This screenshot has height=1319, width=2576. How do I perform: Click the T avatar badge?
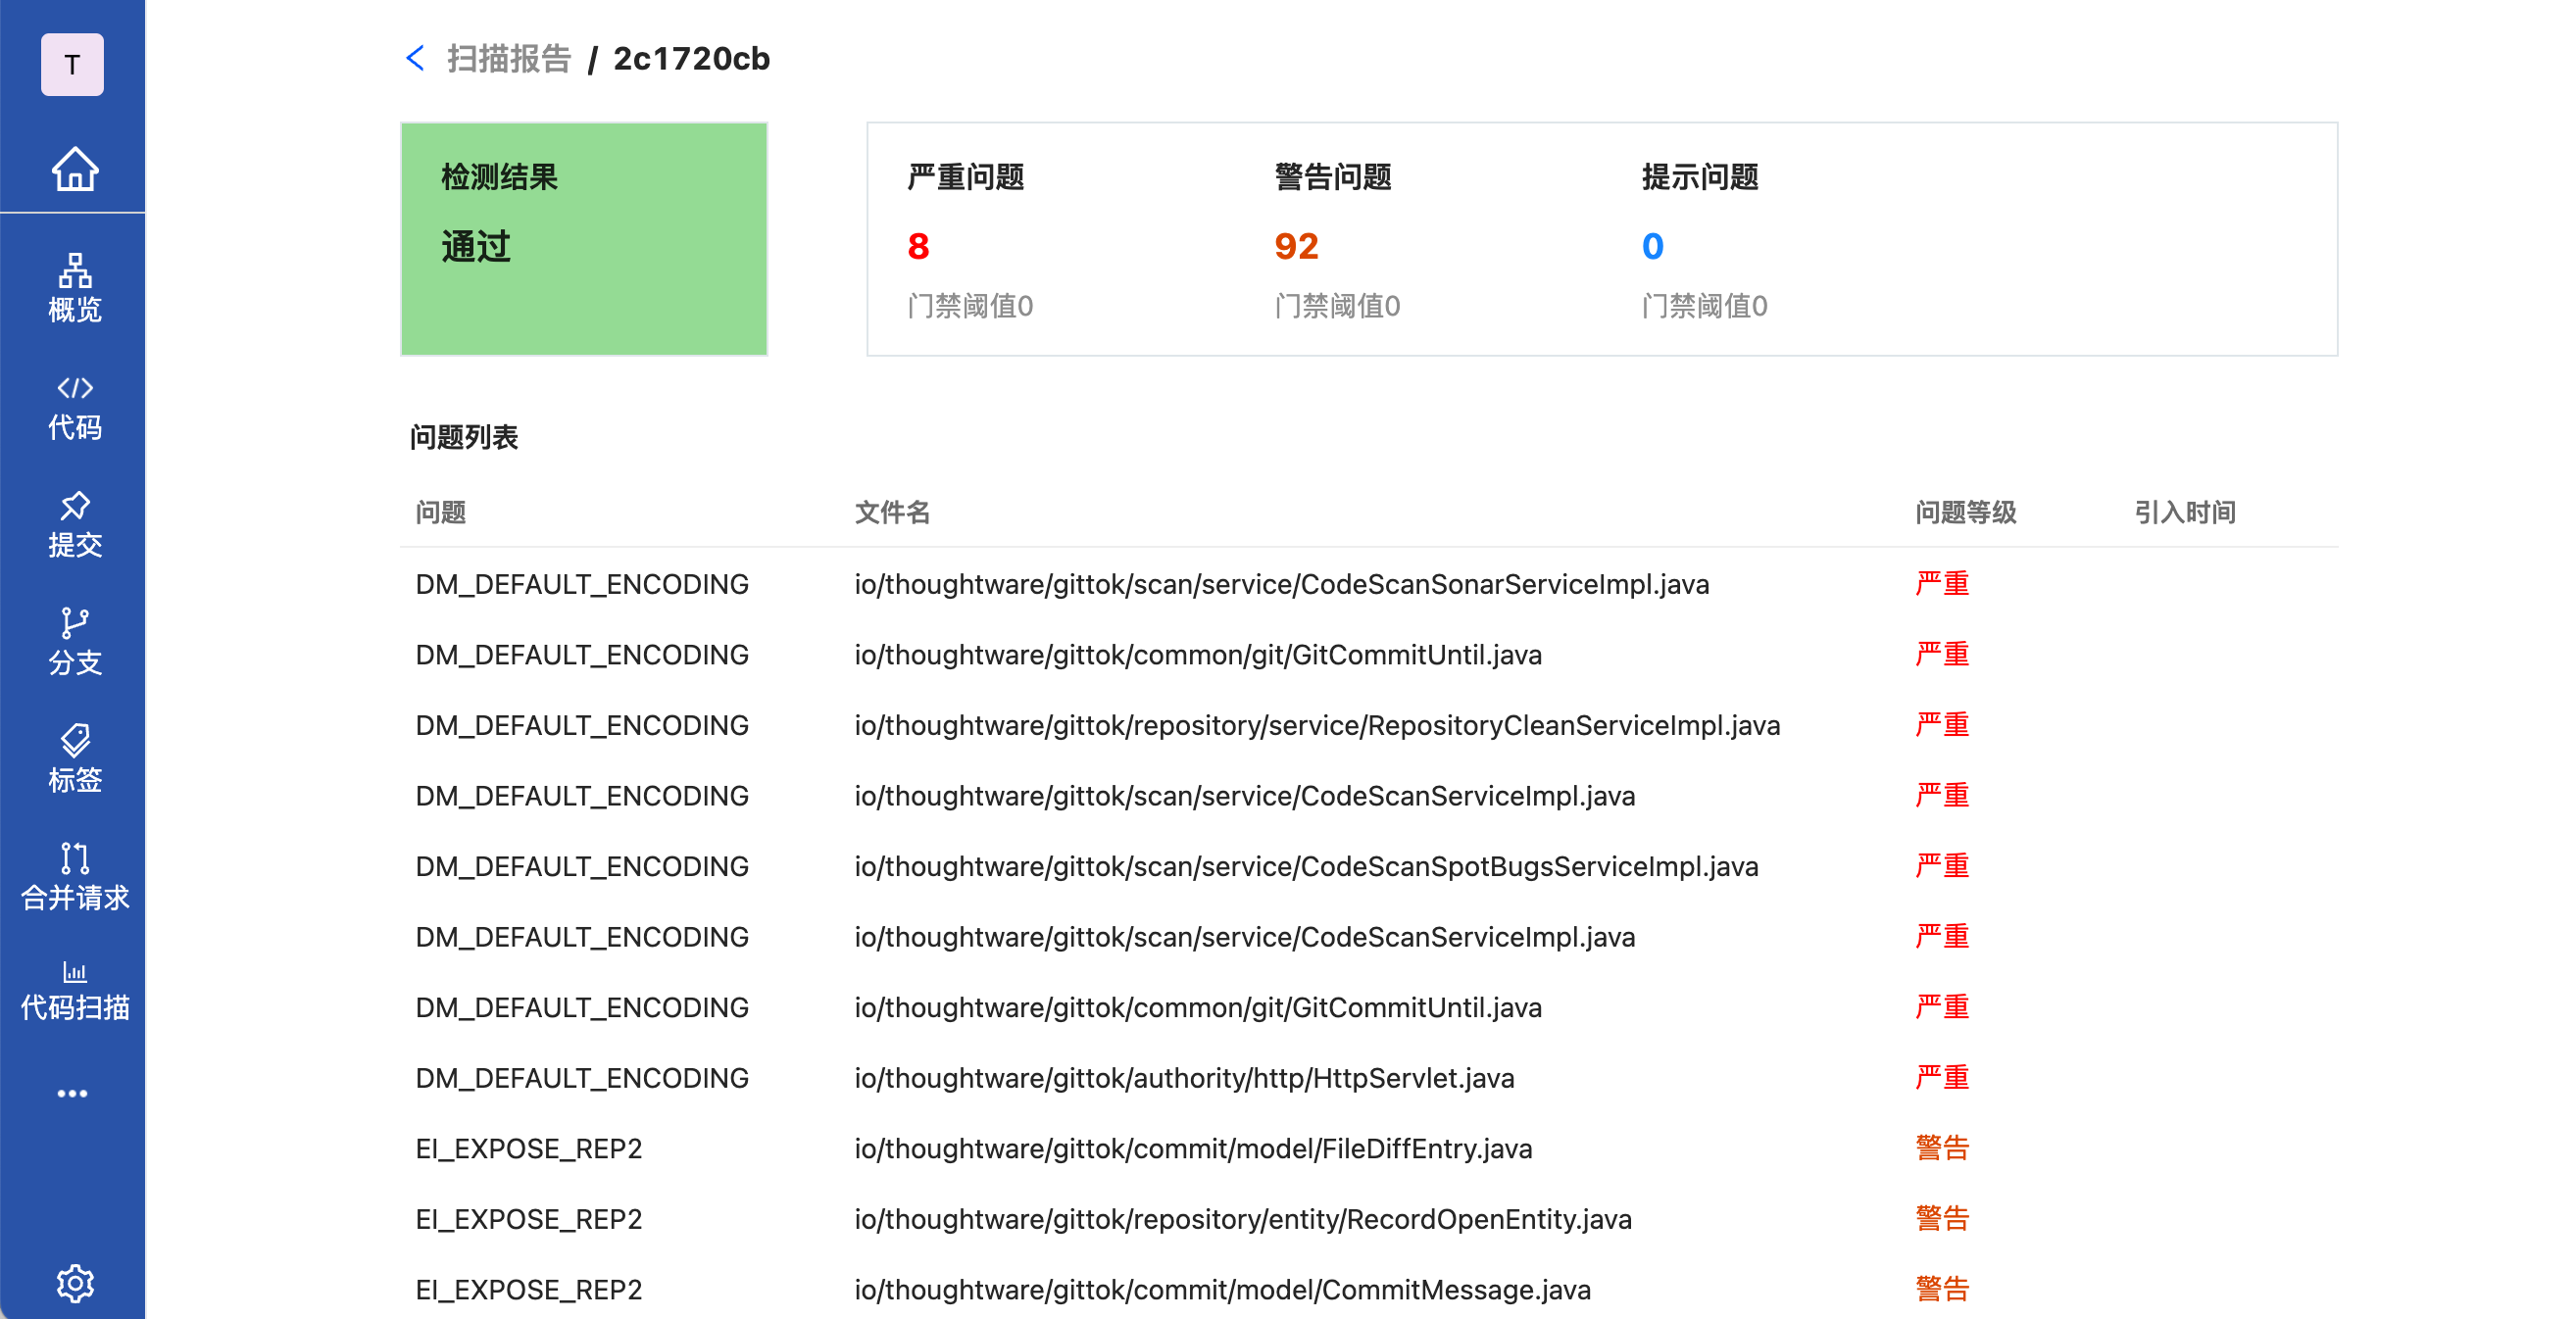tap(72, 65)
